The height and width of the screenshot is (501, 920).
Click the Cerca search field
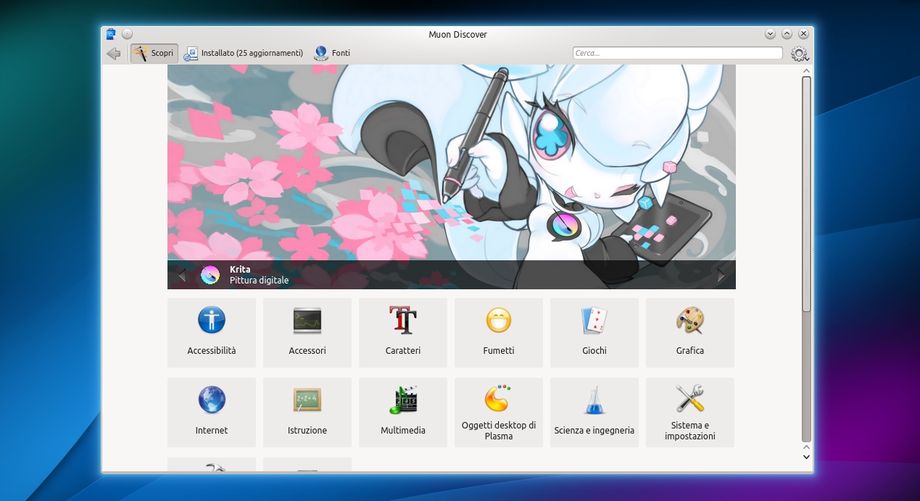(x=677, y=53)
